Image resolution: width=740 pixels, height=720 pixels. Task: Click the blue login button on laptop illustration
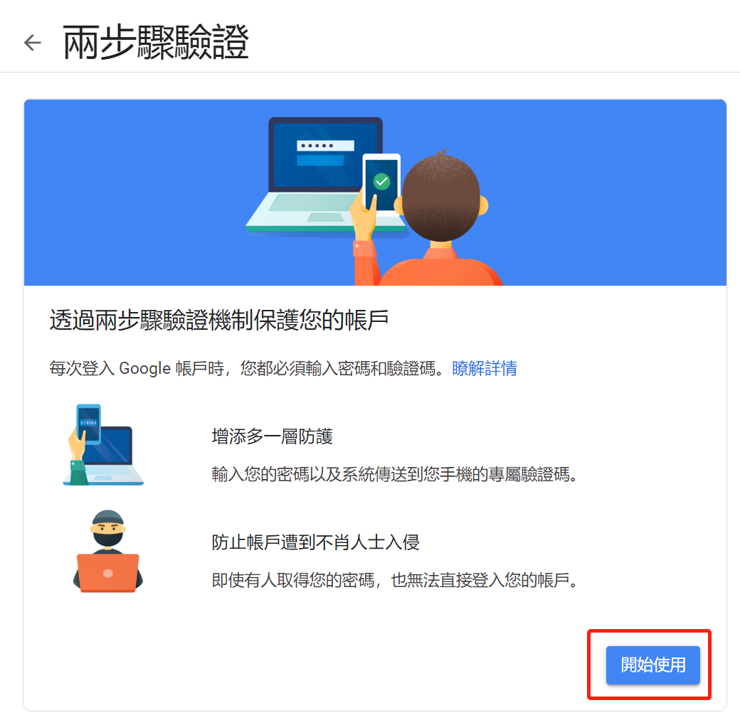320,160
